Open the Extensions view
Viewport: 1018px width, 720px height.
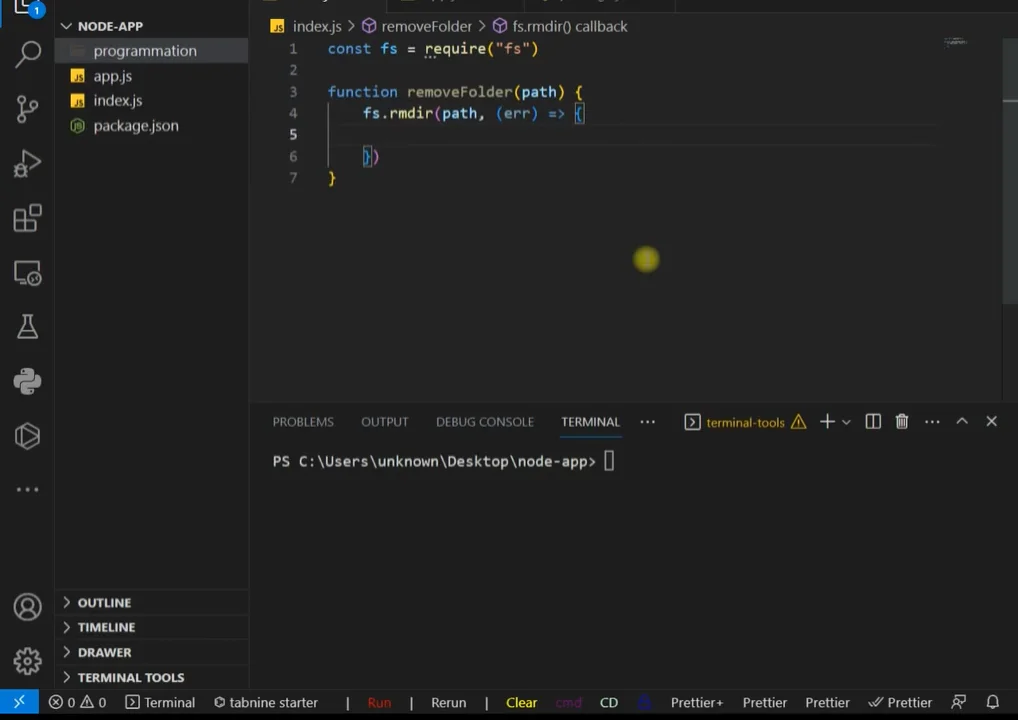(x=27, y=218)
